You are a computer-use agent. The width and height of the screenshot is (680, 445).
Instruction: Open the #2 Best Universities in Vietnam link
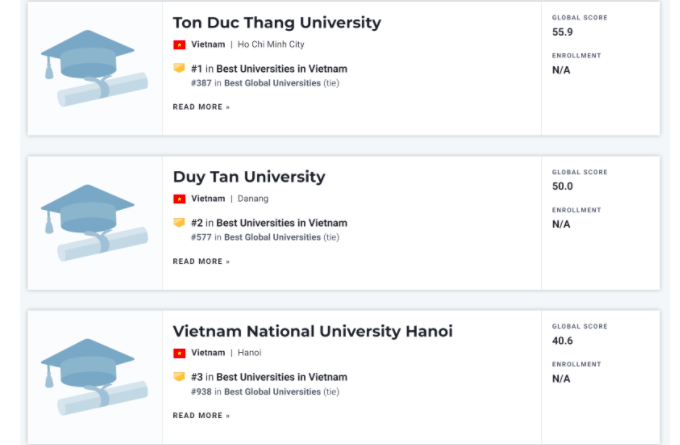pos(282,223)
